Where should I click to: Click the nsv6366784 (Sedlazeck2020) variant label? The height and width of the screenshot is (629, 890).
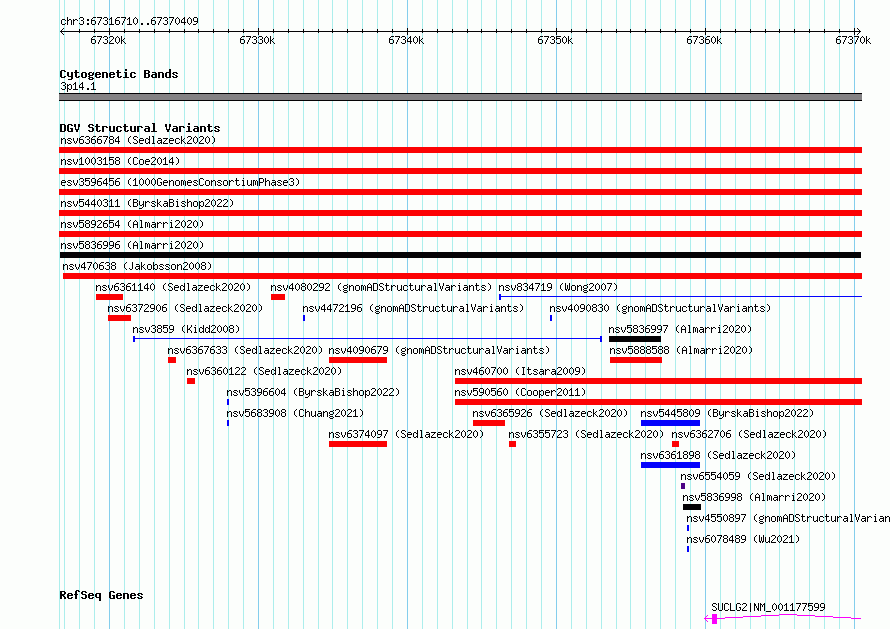point(138,140)
